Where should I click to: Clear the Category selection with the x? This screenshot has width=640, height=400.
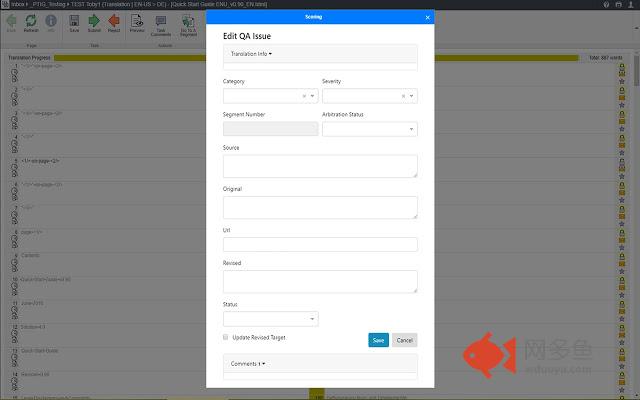point(304,96)
